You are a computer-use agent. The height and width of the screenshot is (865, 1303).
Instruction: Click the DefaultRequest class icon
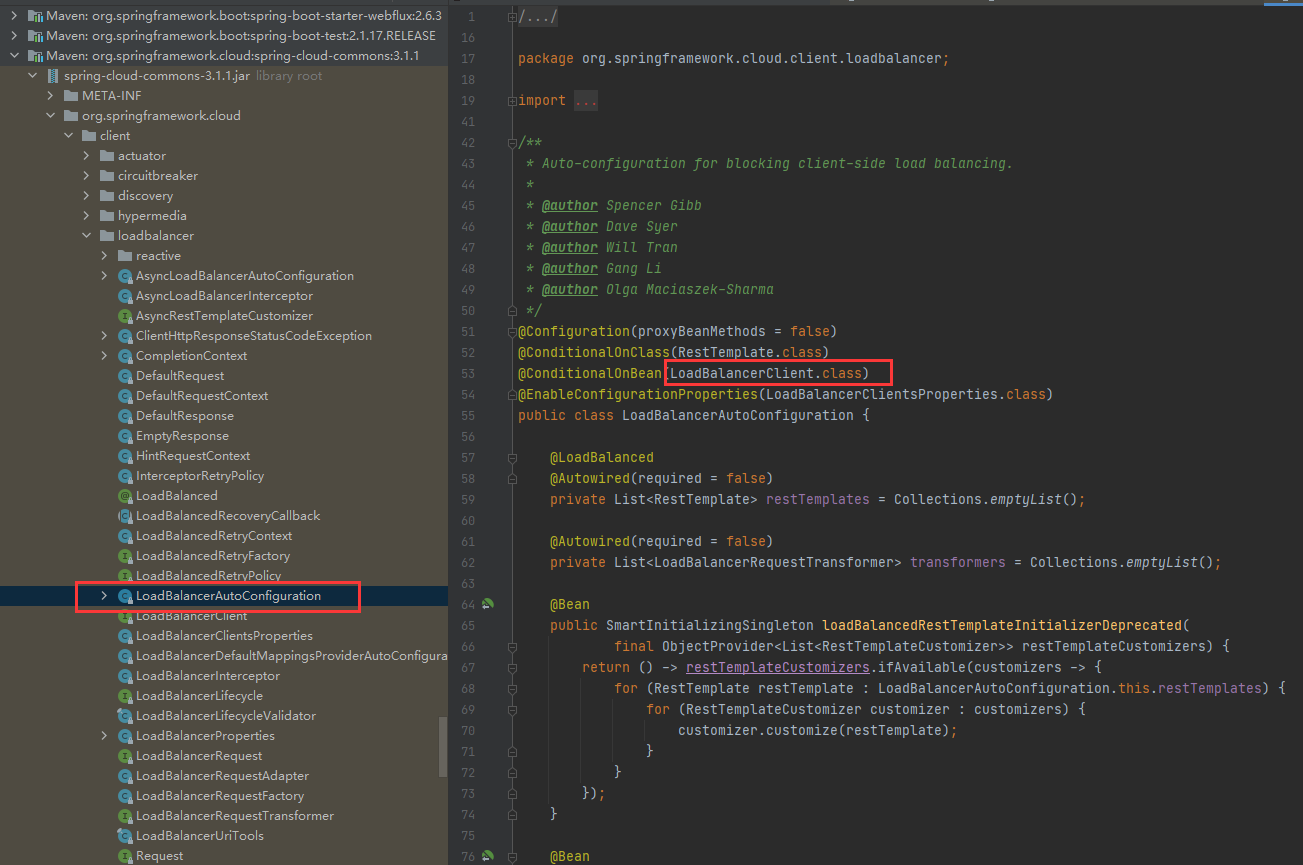pyautogui.click(x=125, y=376)
